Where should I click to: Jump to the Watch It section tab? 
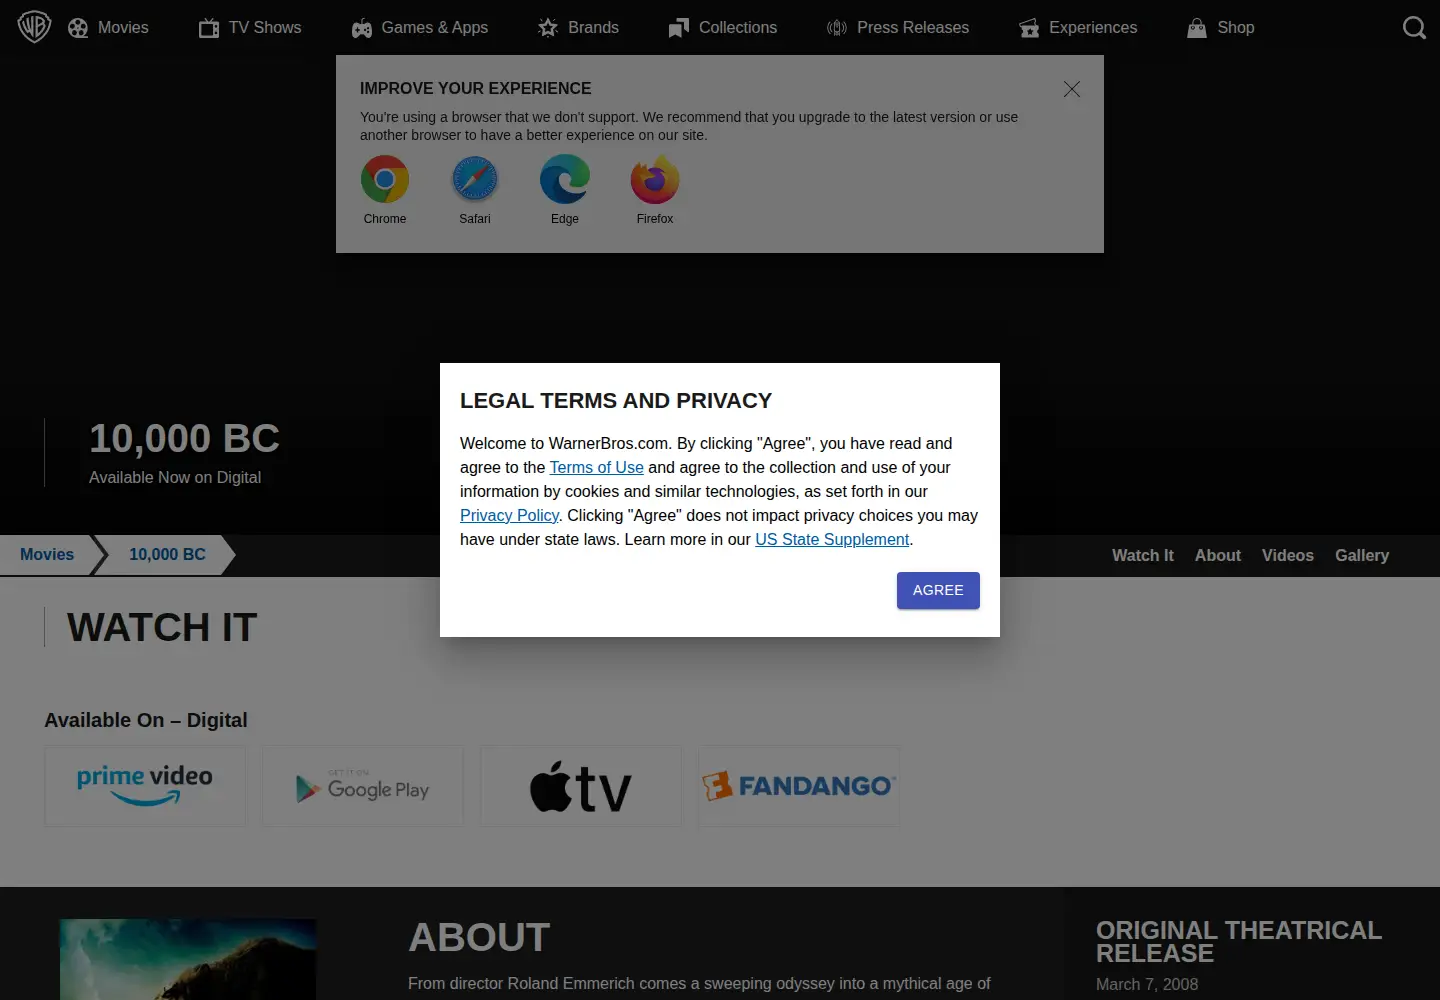coord(1143,556)
